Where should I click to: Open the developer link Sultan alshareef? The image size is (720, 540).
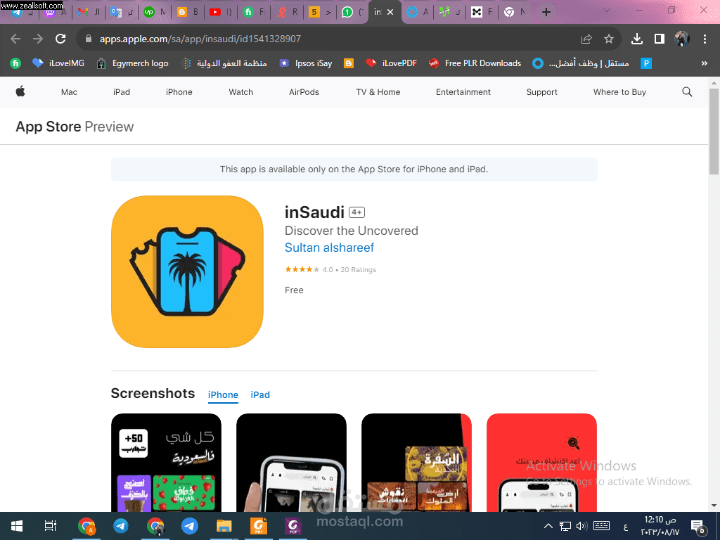tap(329, 248)
